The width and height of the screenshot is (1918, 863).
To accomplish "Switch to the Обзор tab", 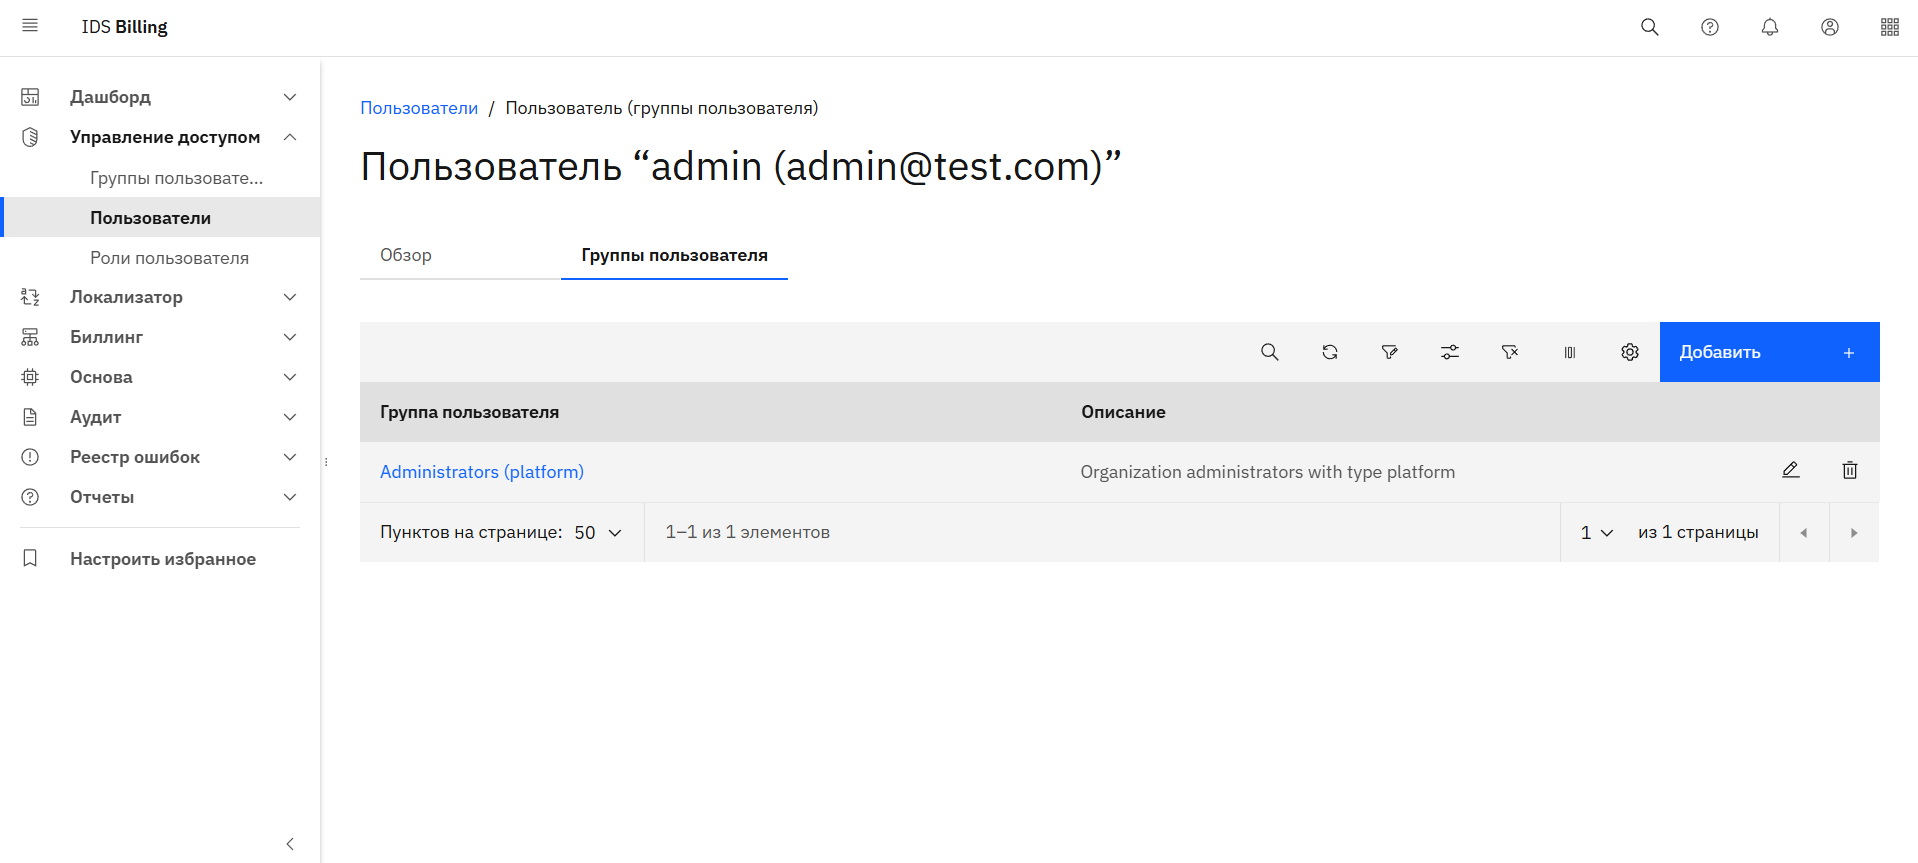I will click(406, 255).
